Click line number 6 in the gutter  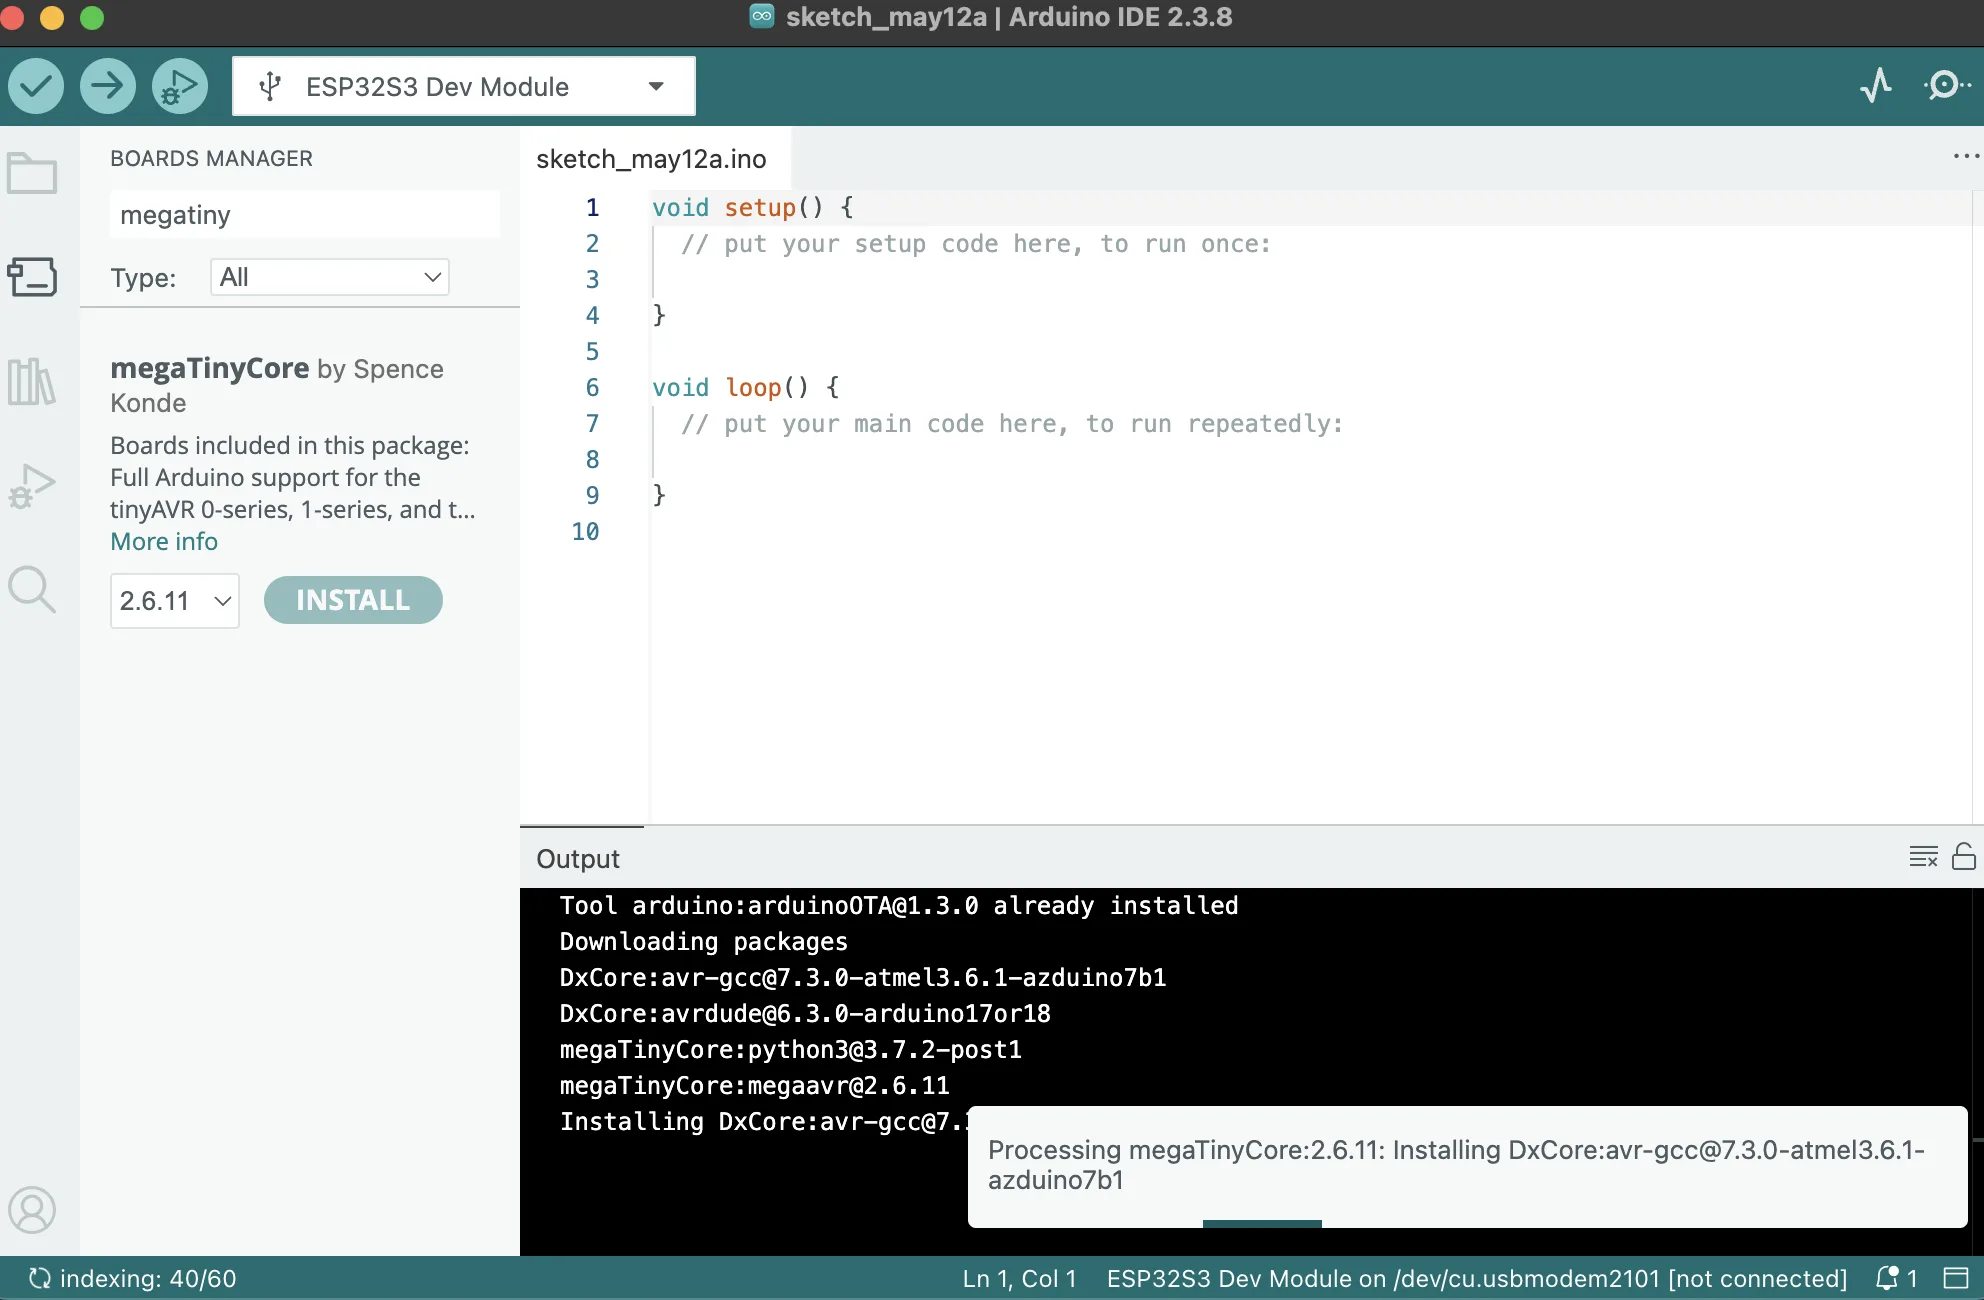coord(592,387)
